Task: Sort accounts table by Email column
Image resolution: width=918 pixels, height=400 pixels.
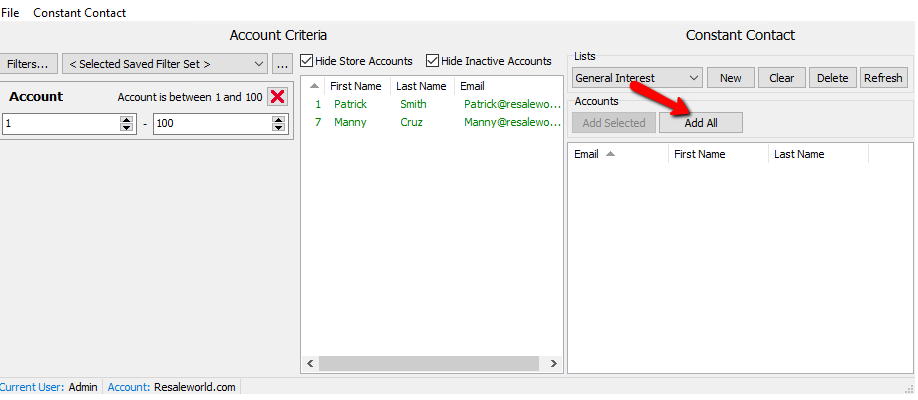Action: click(507, 86)
